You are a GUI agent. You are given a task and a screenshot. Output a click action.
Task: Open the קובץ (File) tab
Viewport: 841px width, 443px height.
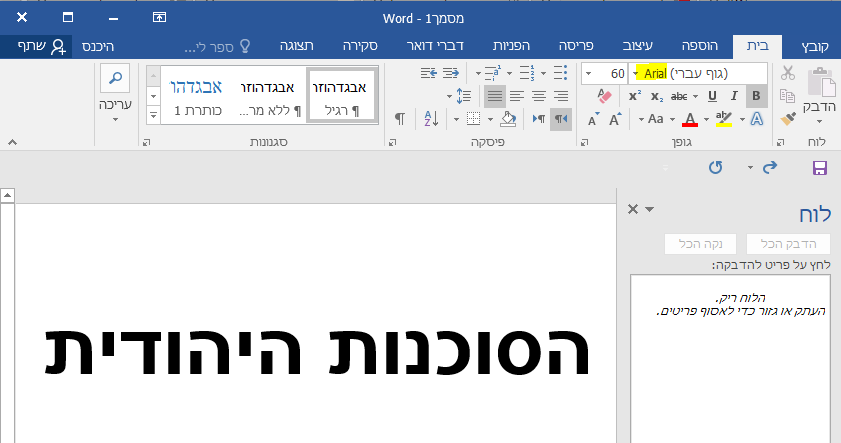point(815,46)
